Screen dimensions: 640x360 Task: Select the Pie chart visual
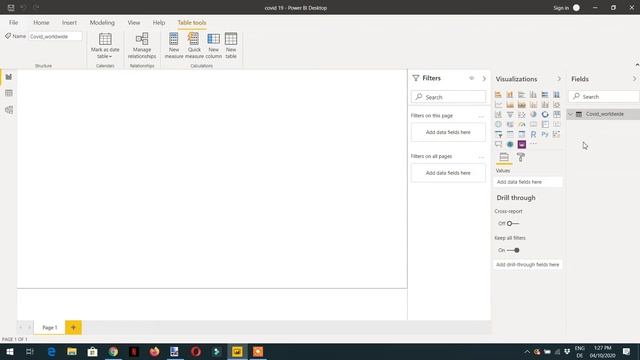coord(533,115)
